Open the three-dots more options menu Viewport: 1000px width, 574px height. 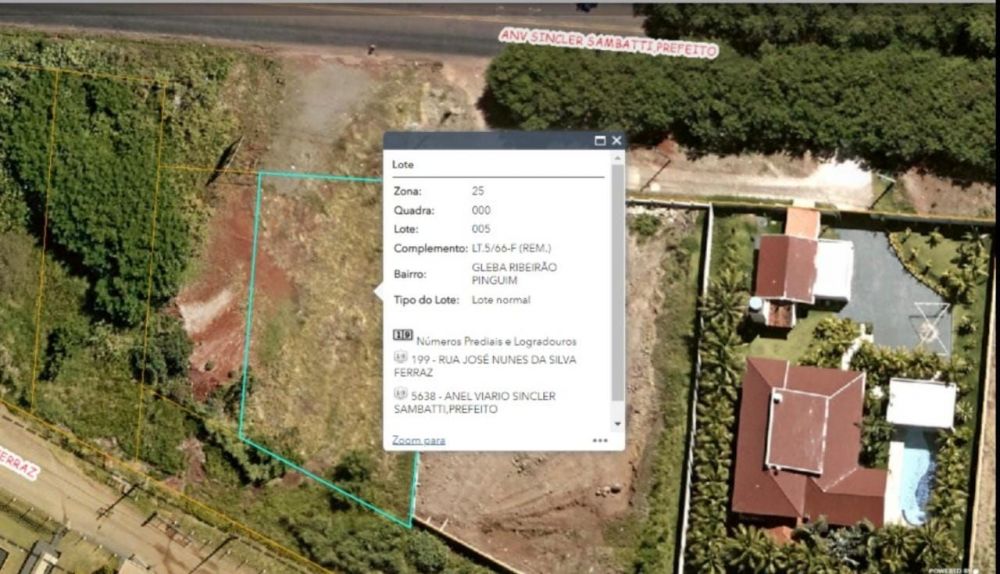600,440
